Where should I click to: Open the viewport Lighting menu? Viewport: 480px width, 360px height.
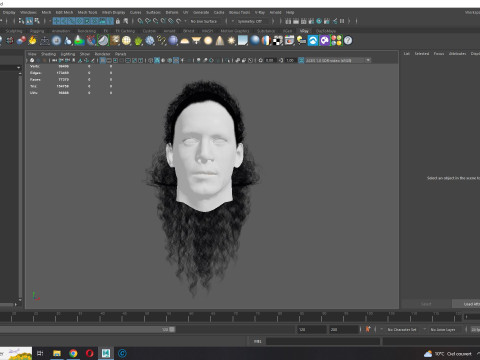[x=68, y=54]
